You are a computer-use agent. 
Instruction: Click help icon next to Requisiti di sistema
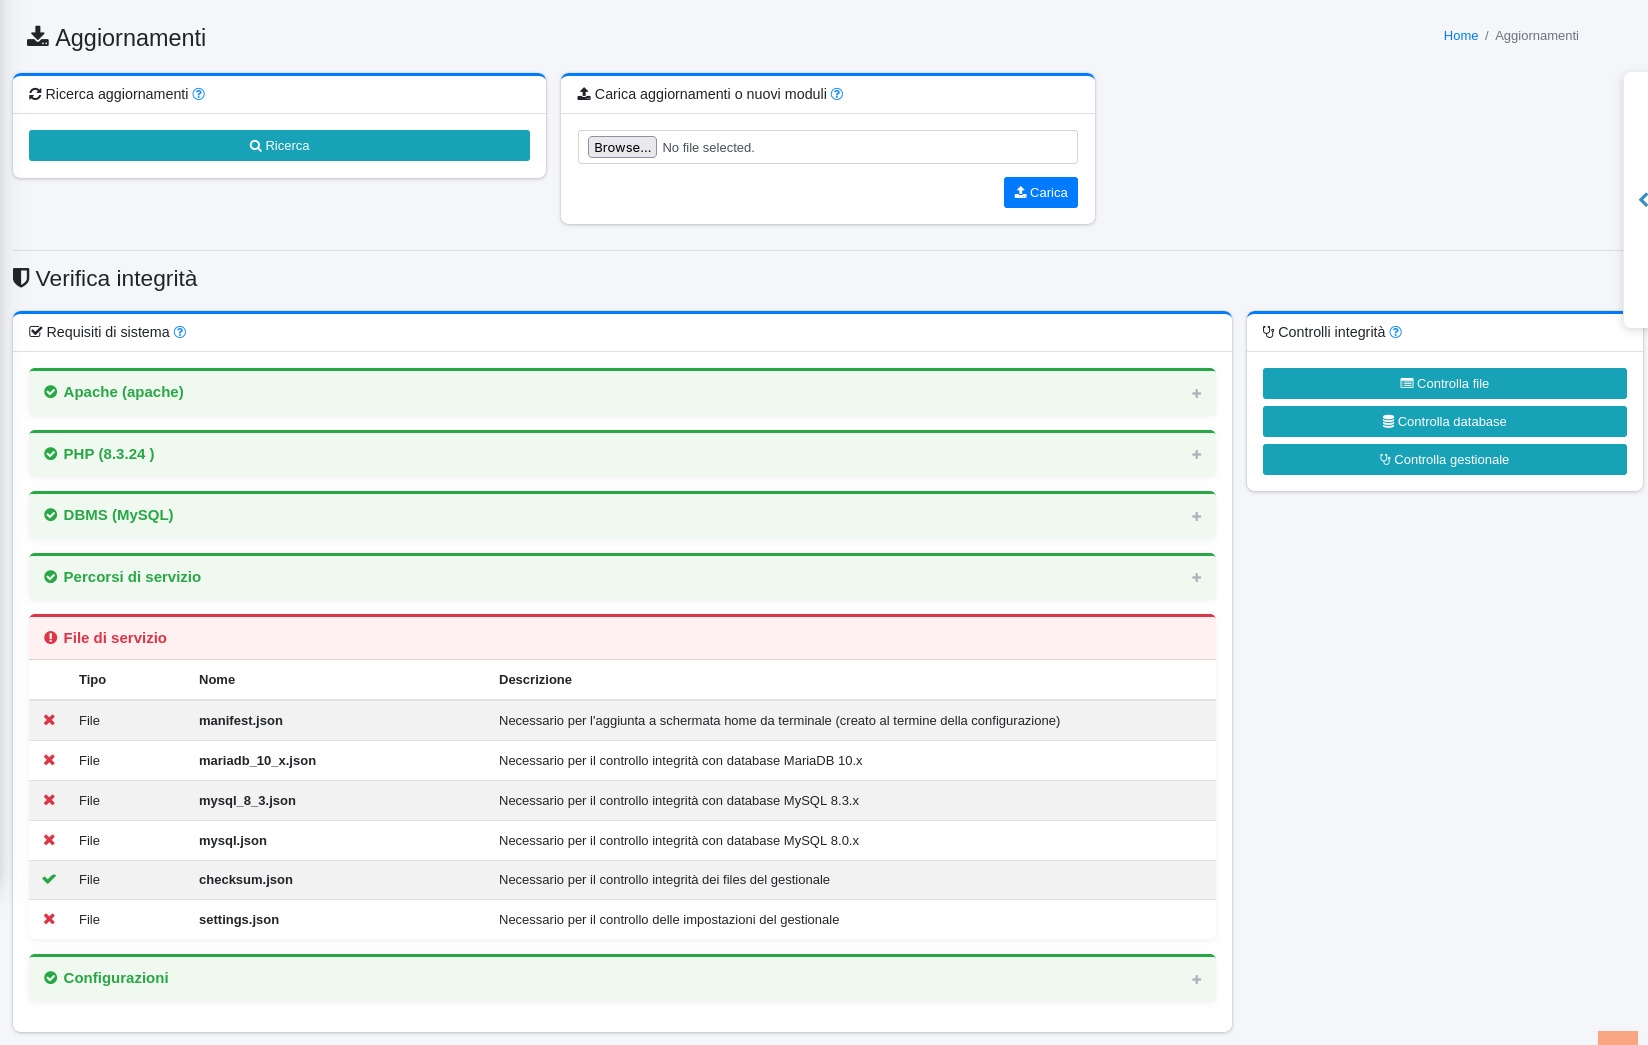point(180,332)
